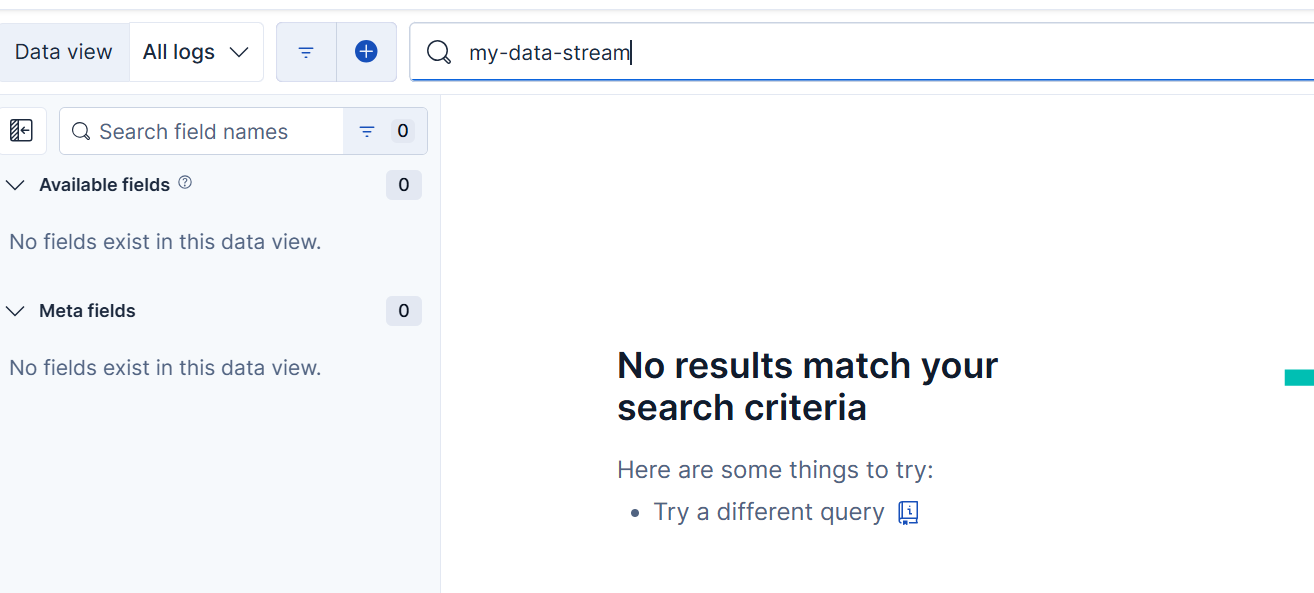Click the my-data-stream query input

pos(850,52)
